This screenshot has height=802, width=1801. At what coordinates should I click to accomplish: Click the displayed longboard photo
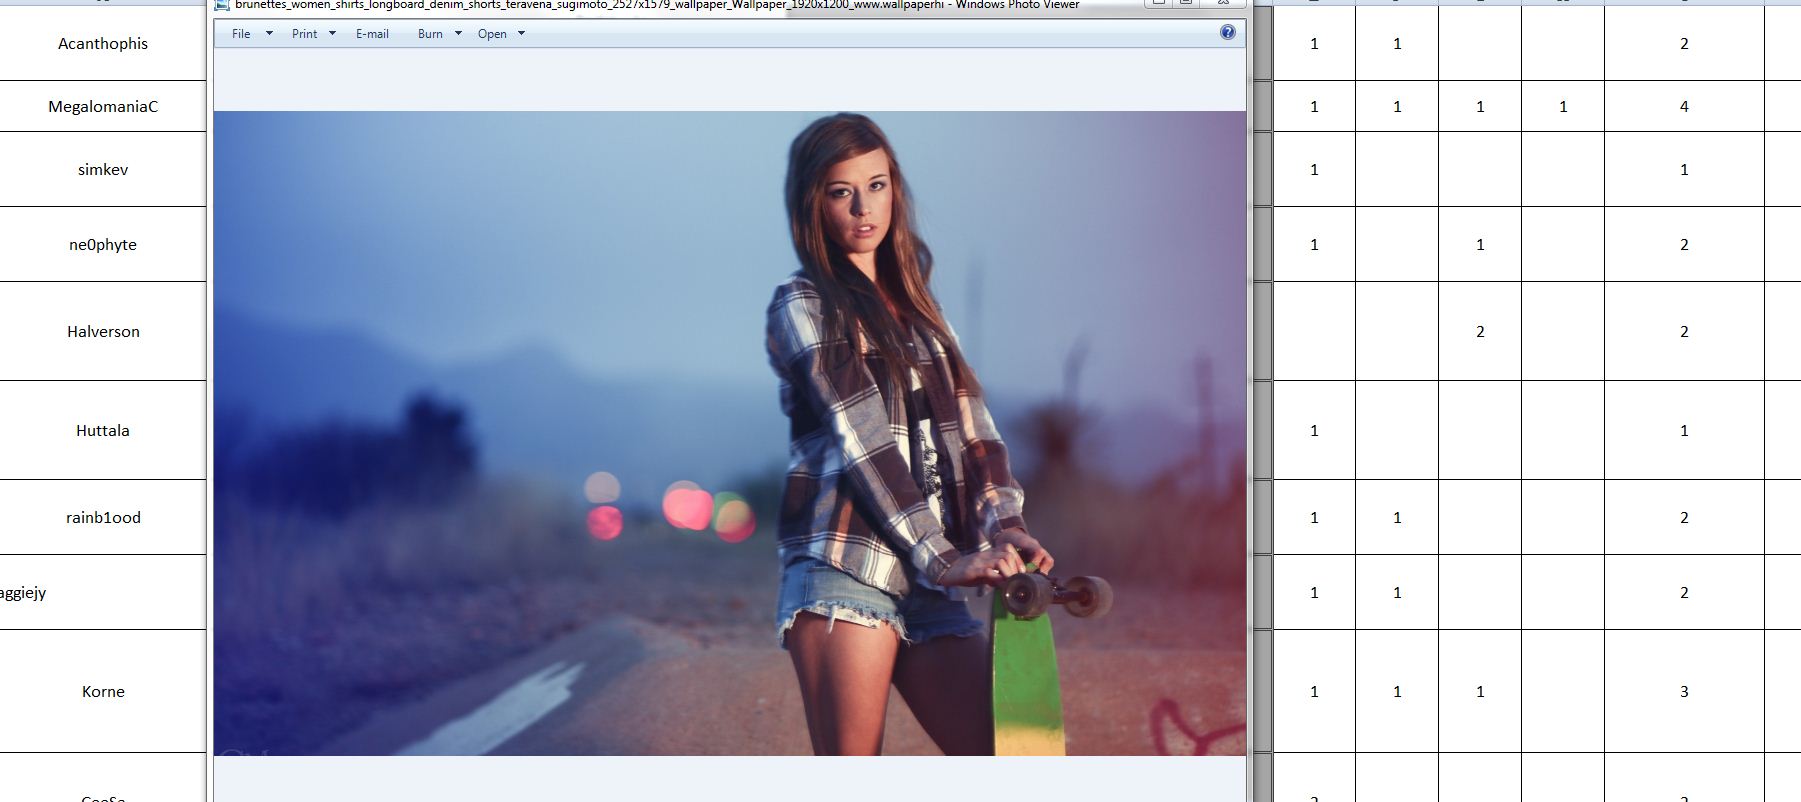(x=729, y=433)
